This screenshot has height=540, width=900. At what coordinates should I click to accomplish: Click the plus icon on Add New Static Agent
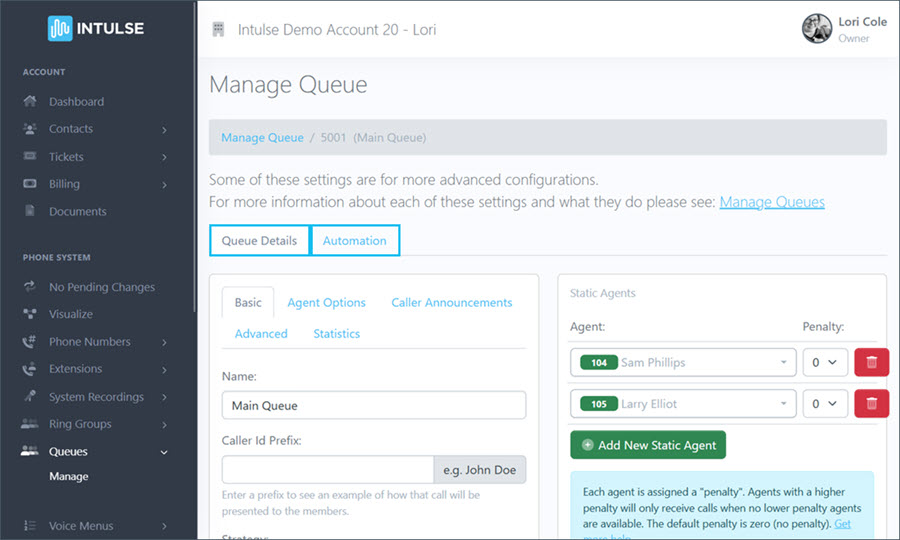click(x=587, y=445)
